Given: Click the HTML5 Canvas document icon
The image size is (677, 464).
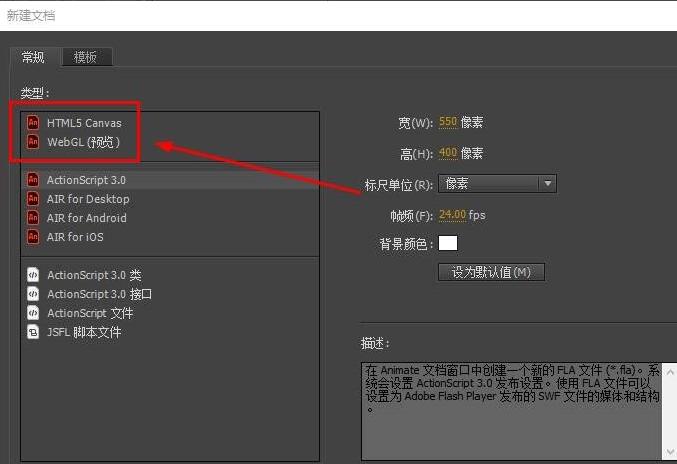Looking at the screenshot, I should click(33, 123).
